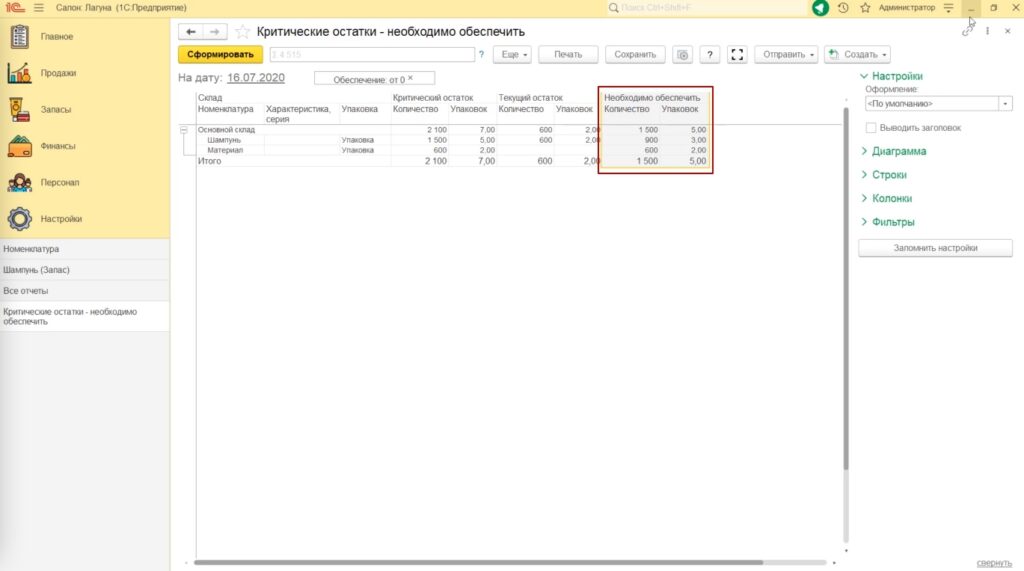The width and height of the screenshot is (1024, 571).
Task: Expand the Строки section
Action: click(x=884, y=175)
